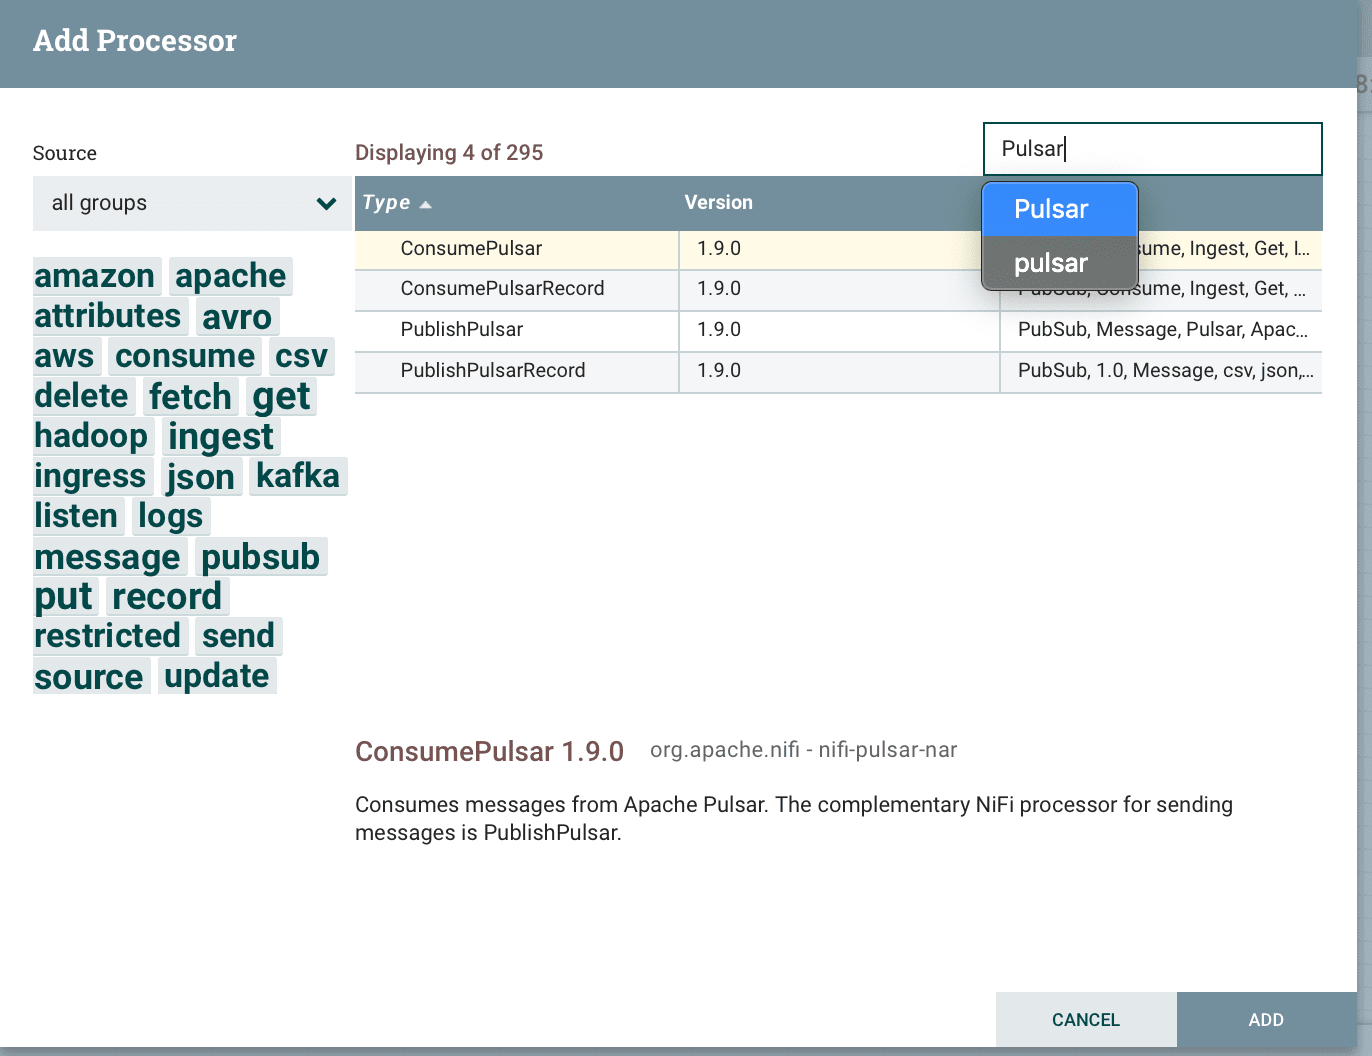Filter by the 'apache' tag
This screenshot has height=1056, width=1372.
click(x=231, y=276)
